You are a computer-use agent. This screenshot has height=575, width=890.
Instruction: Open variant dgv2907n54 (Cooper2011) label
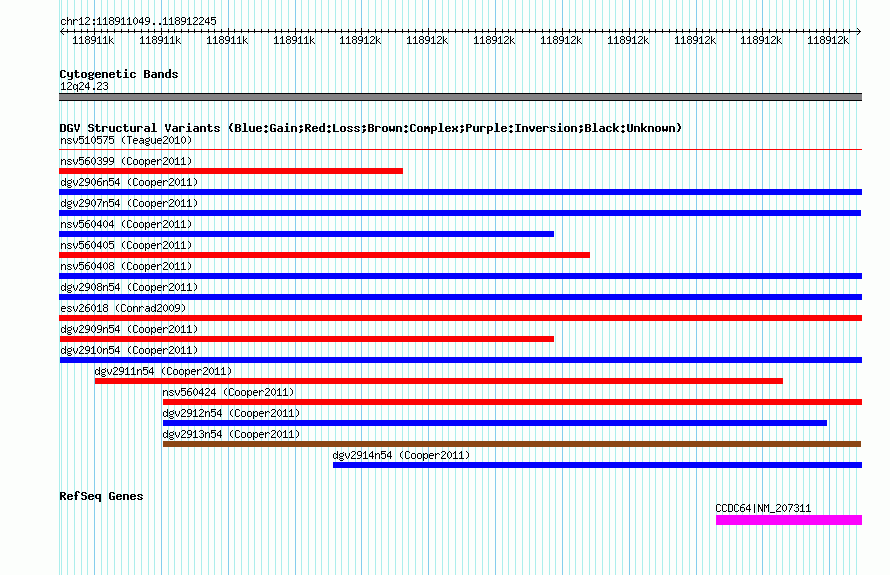click(129, 203)
